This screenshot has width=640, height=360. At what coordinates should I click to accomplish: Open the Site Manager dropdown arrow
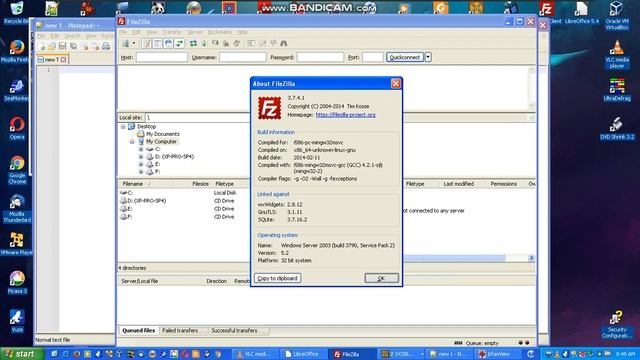click(134, 43)
